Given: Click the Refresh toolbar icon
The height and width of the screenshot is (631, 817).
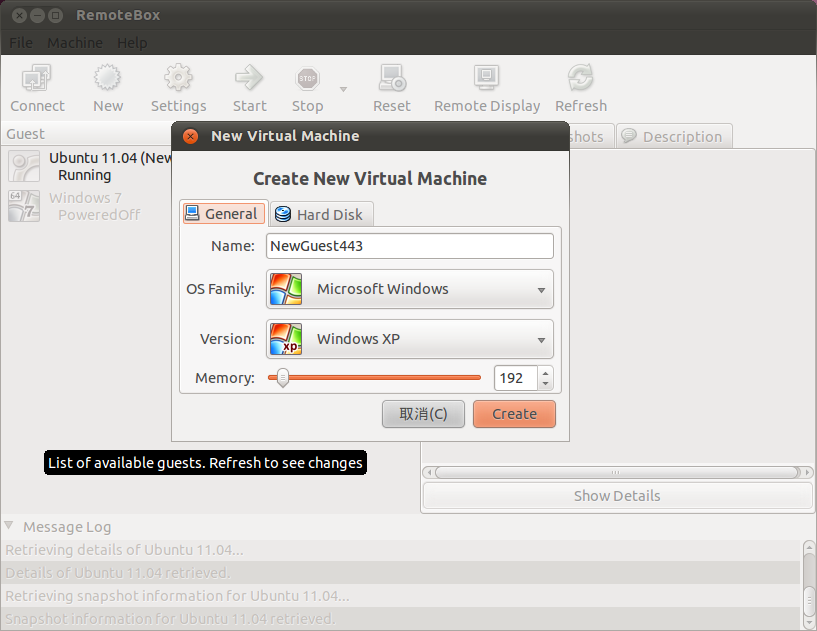Looking at the screenshot, I should coord(580,78).
